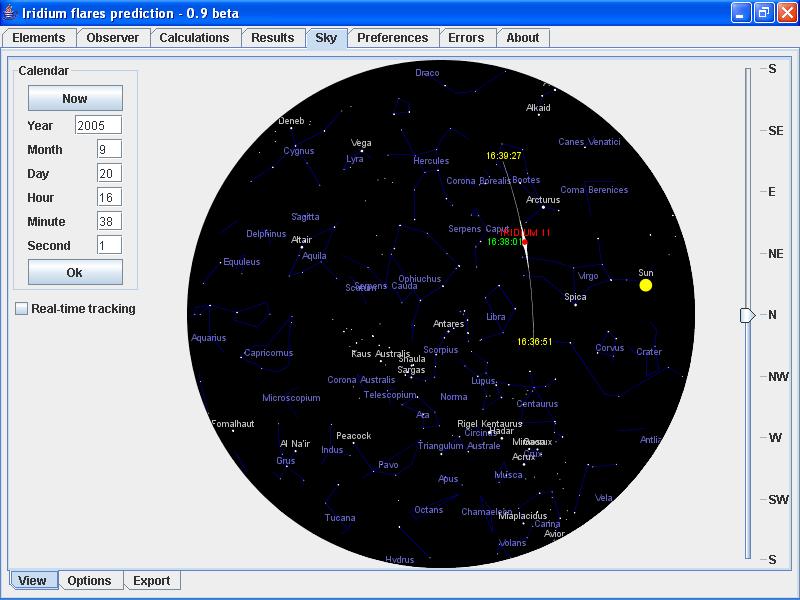This screenshot has height=600, width=800.
Task: Click the Minute input field
Action: 109,221
